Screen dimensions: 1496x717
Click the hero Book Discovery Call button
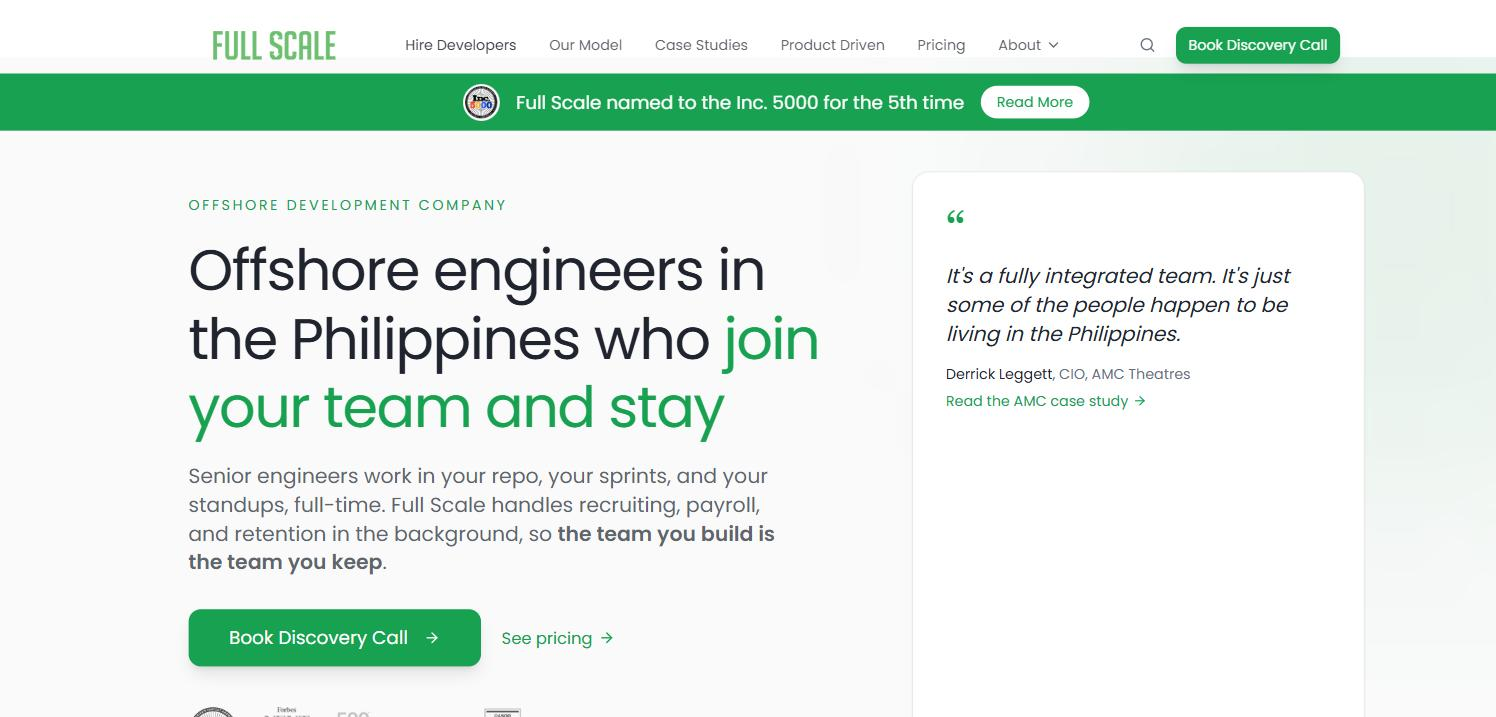(335, 638)
